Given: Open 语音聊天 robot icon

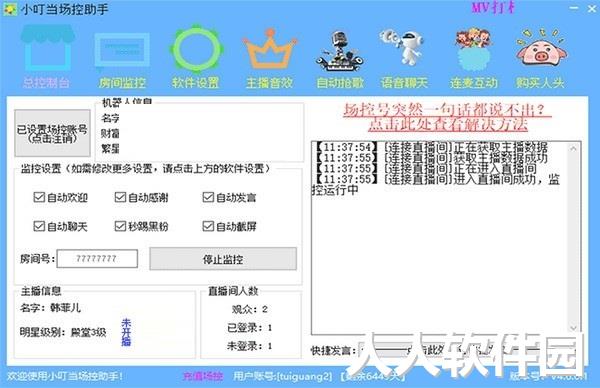Looking at the screenshot, I should (404, 58).
